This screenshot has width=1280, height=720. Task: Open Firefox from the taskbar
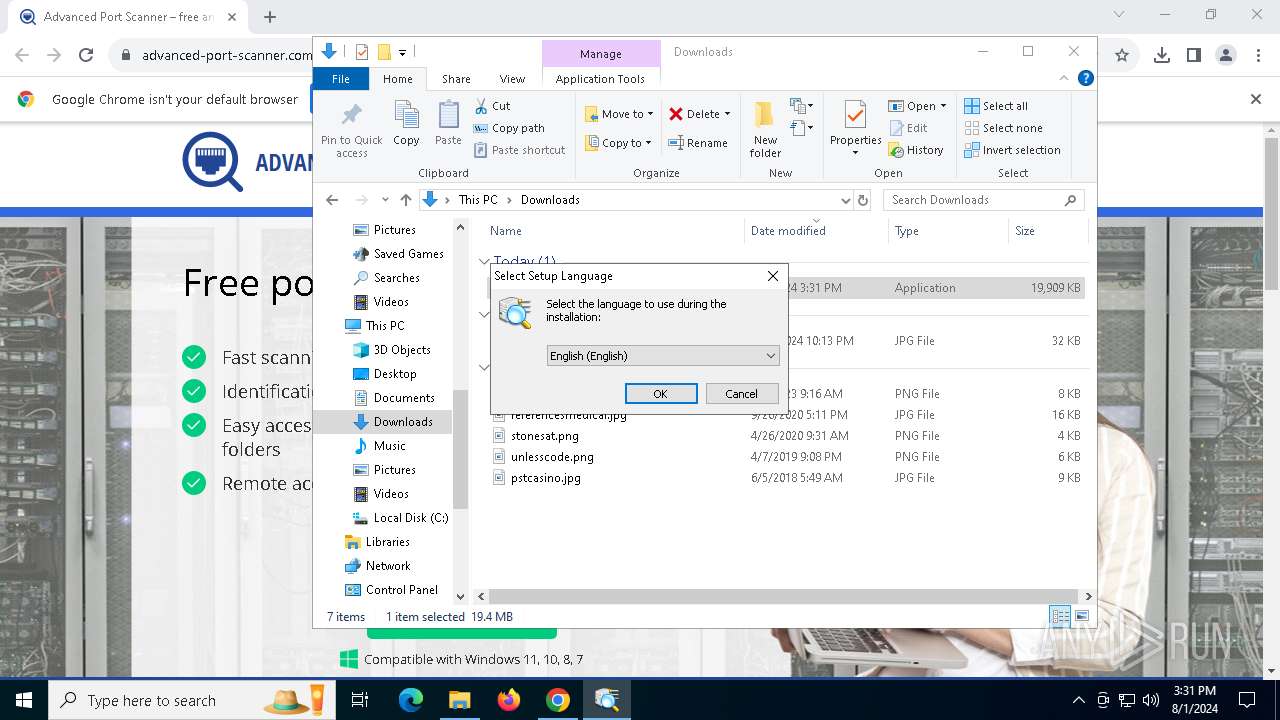[509, 700]
